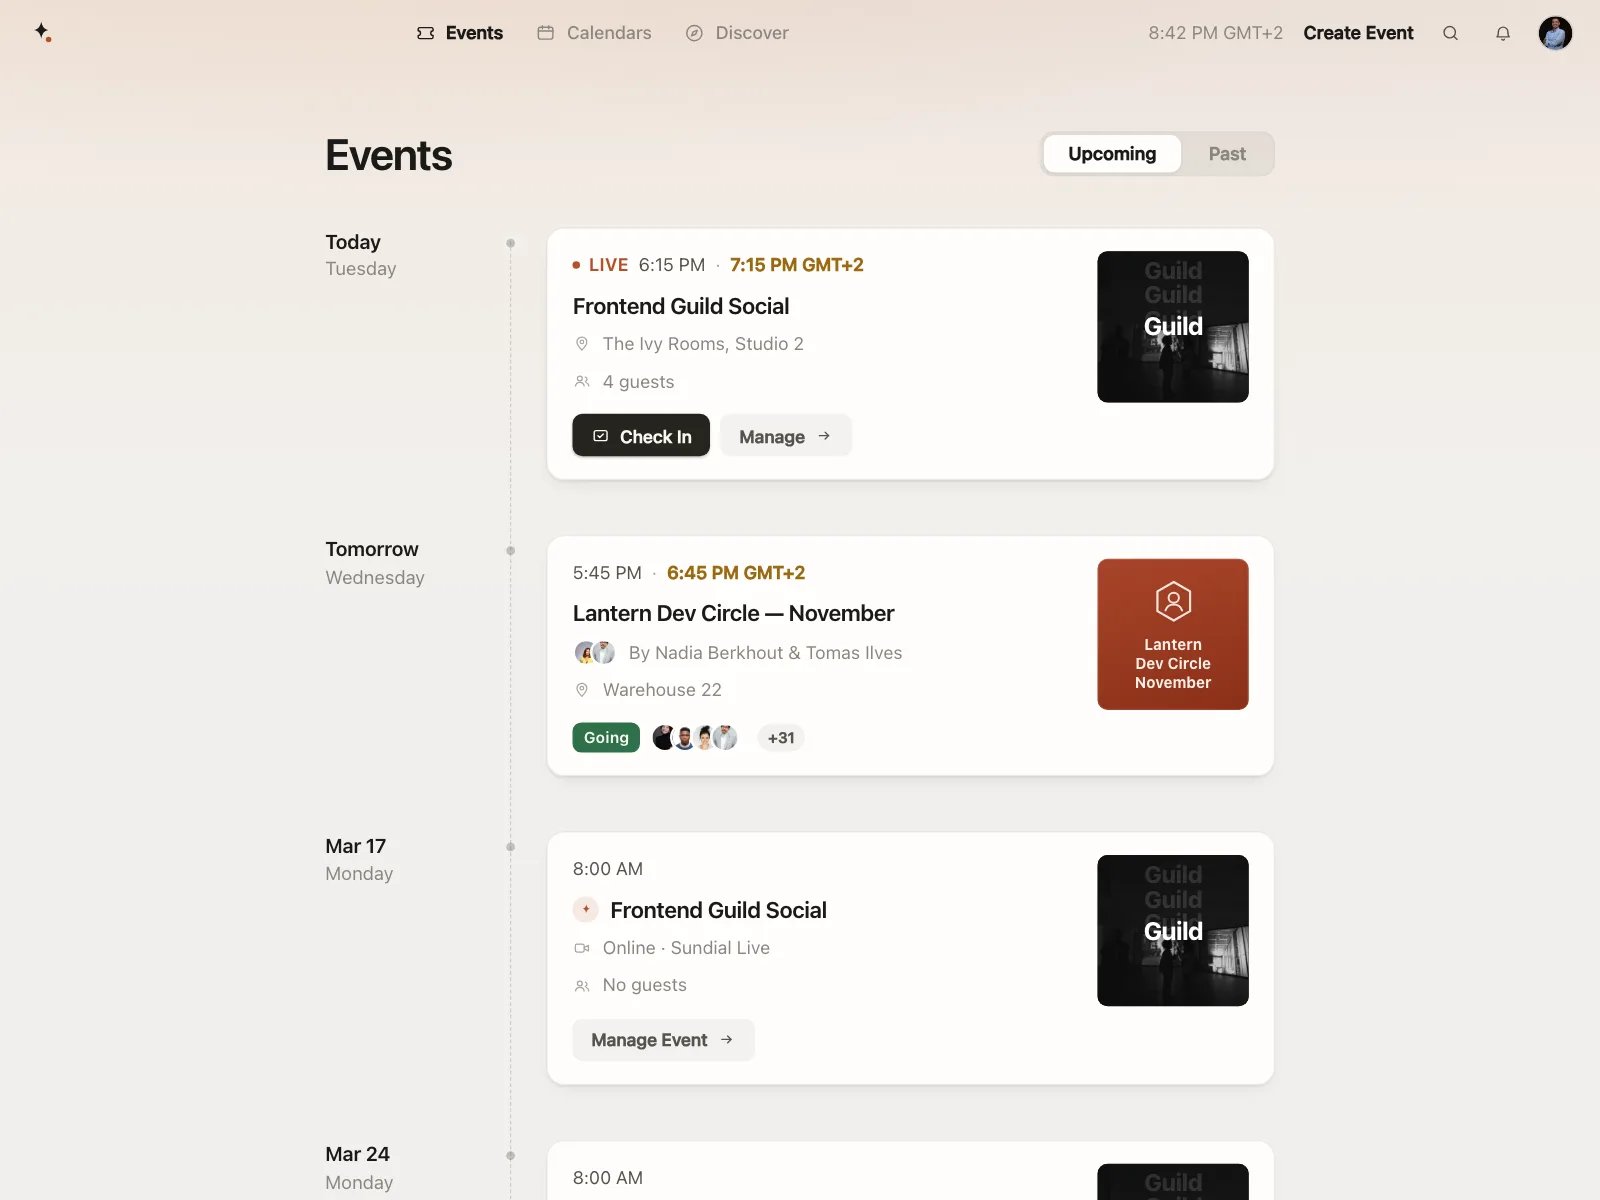This screenshot has height=1200, width=1600.
Task: Click the LIVE indicator
Action: point(600,265)
